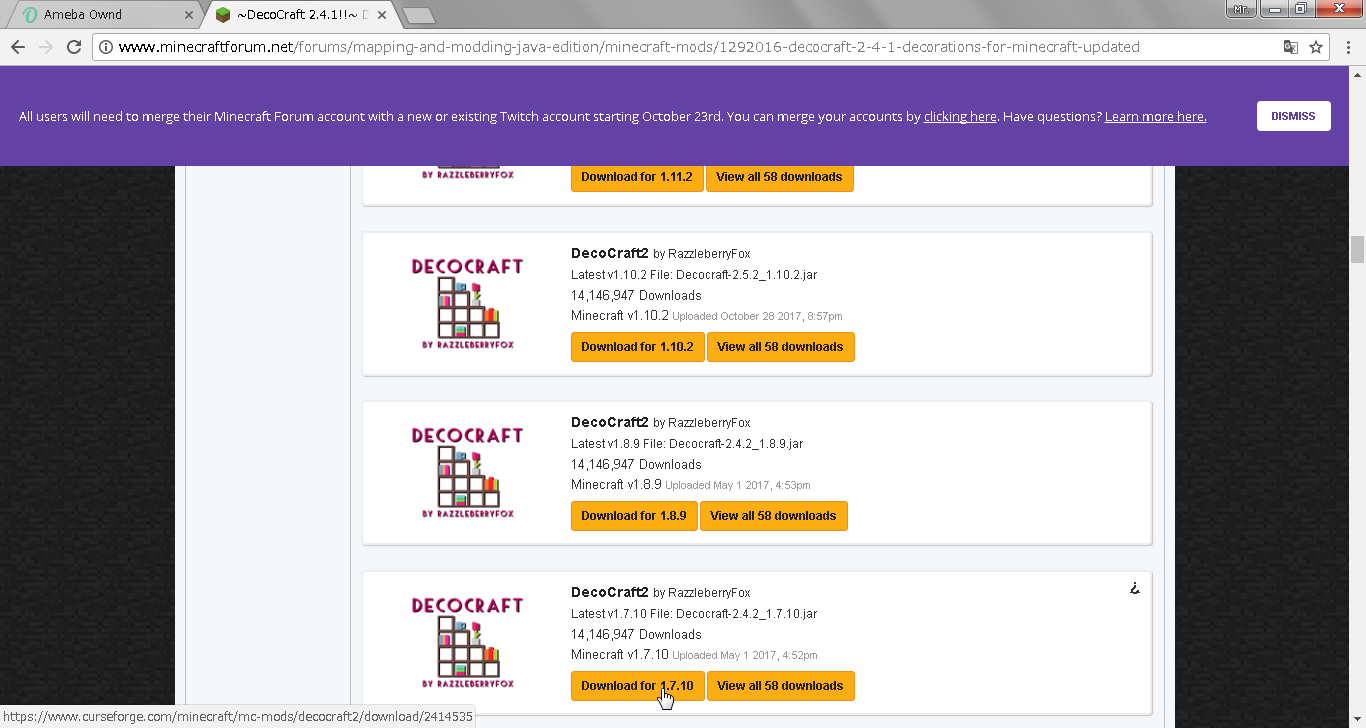Click 'Uploaded October 28 2017, 8:57pm' text
Viewport: 1366px width, 728px height.
757,317
